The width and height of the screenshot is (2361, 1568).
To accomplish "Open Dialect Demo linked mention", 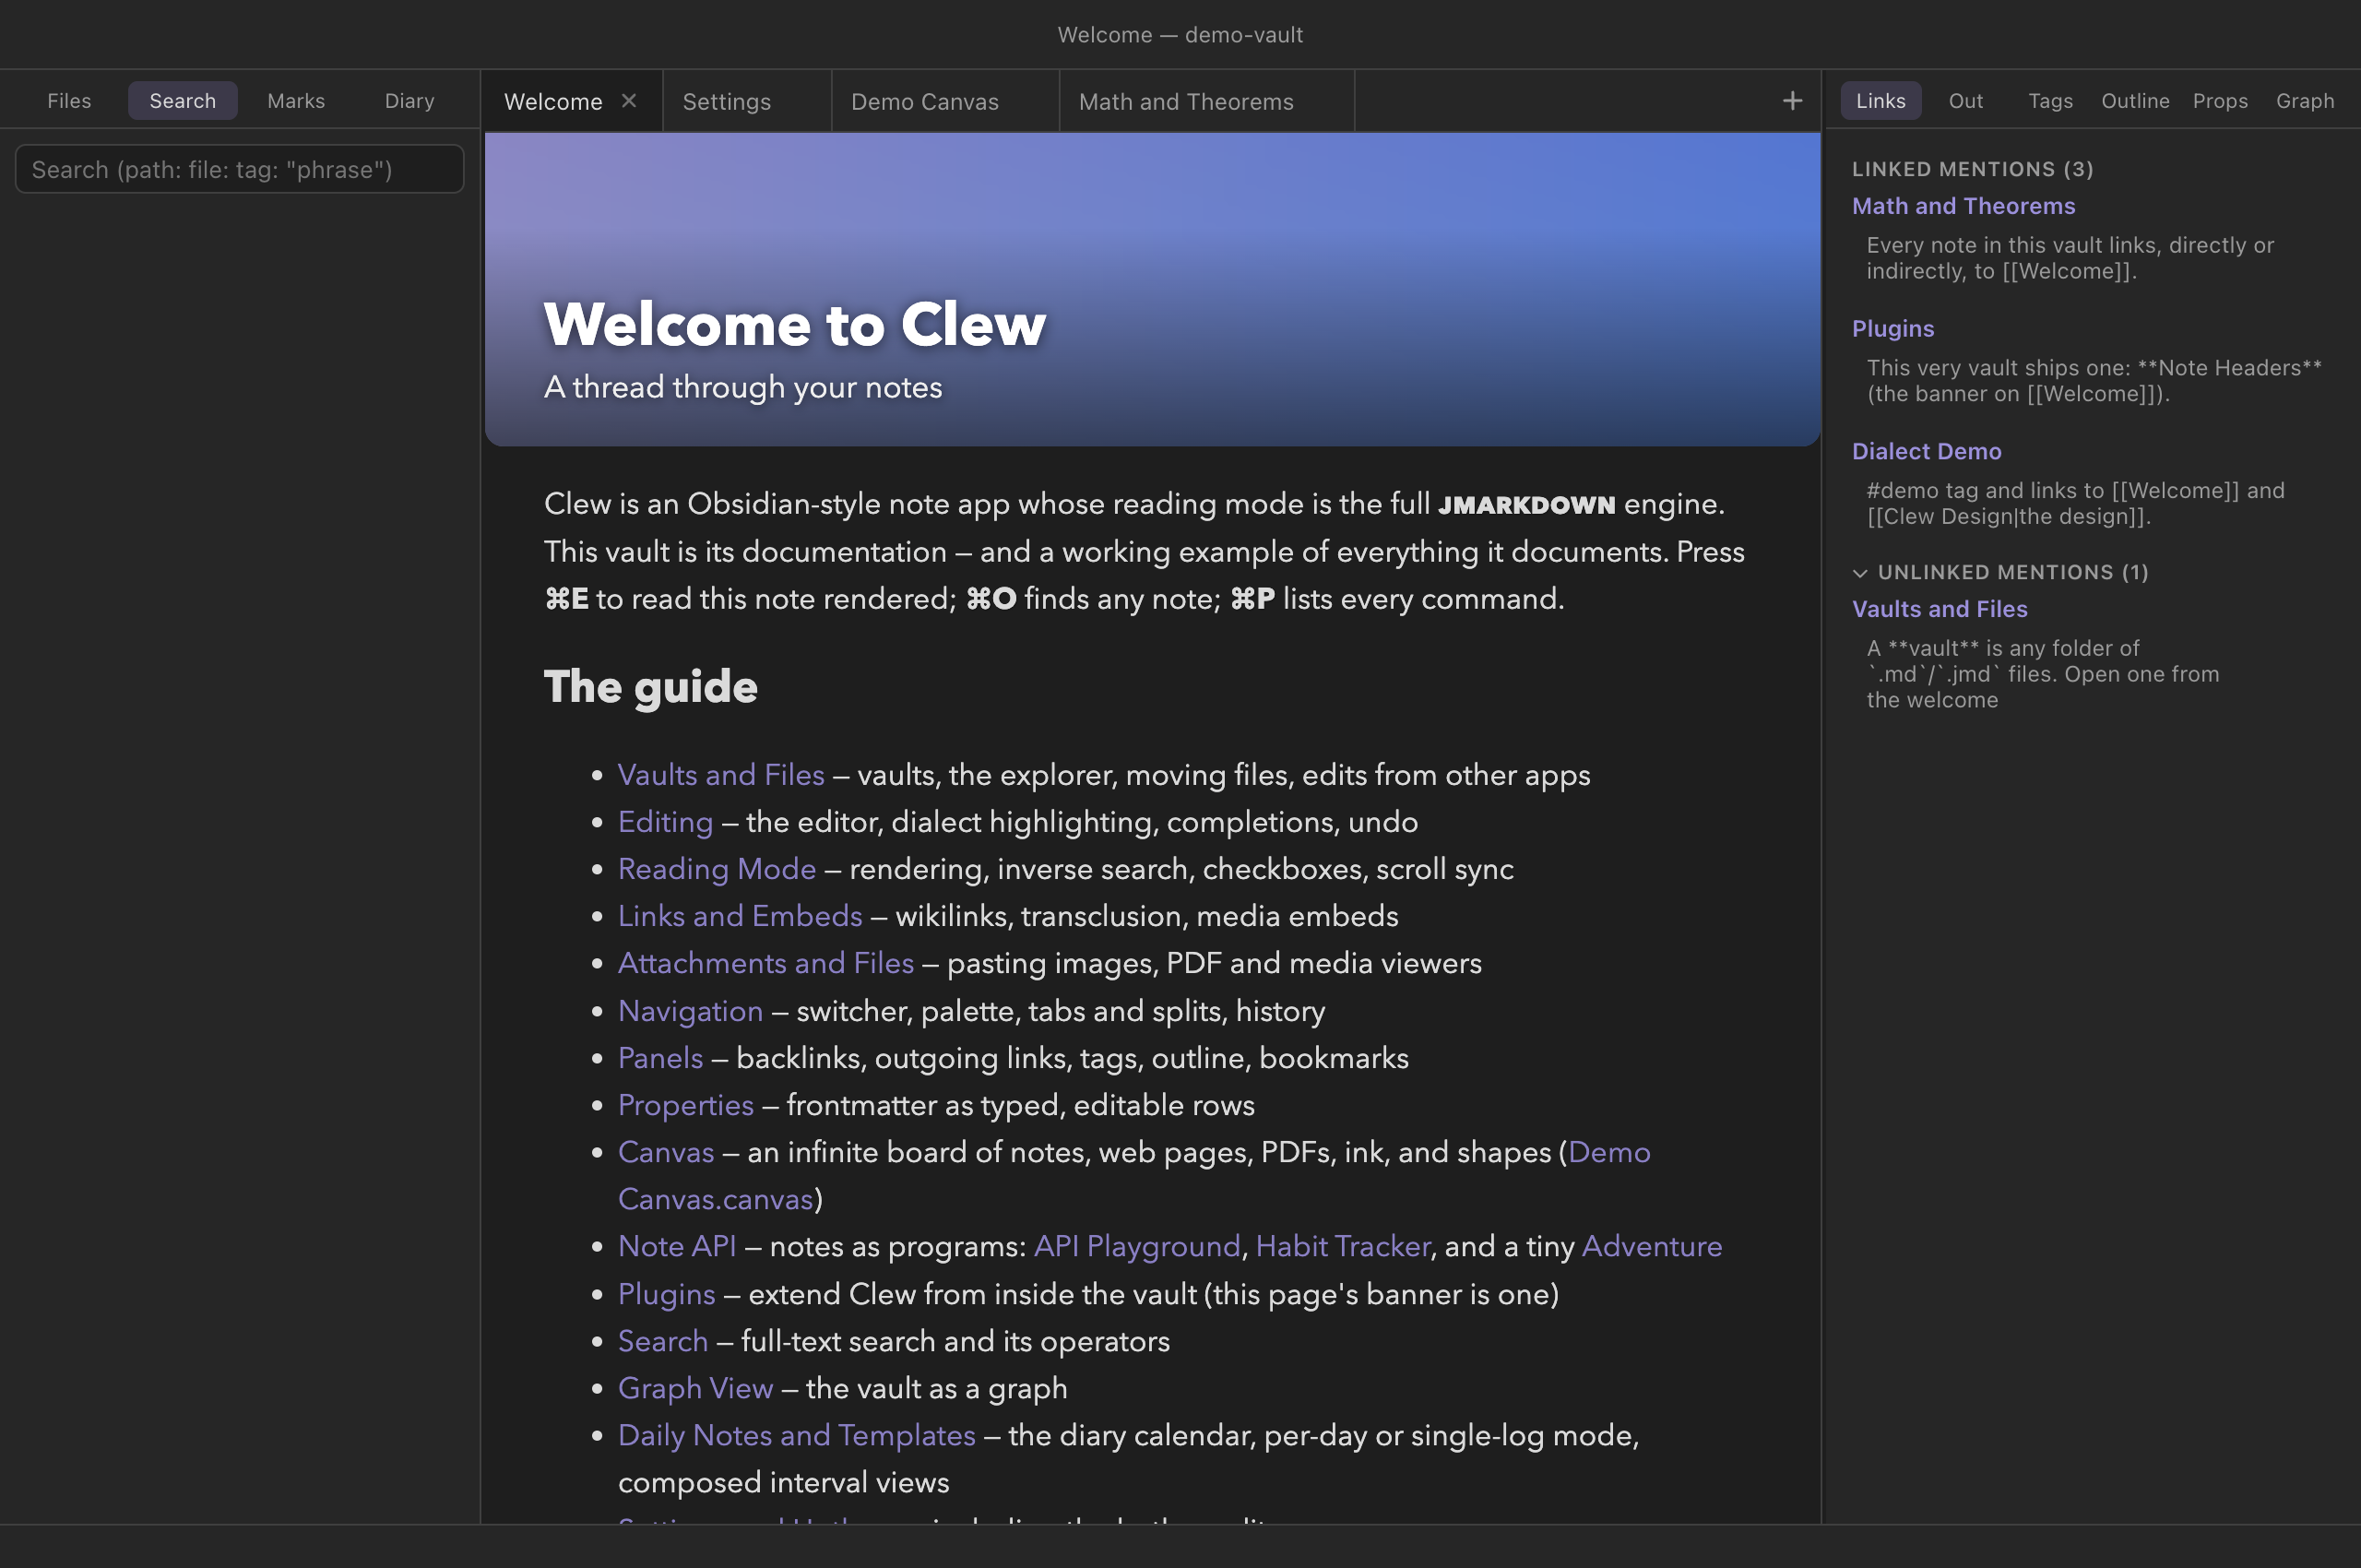I will (x=1926, y=451).
